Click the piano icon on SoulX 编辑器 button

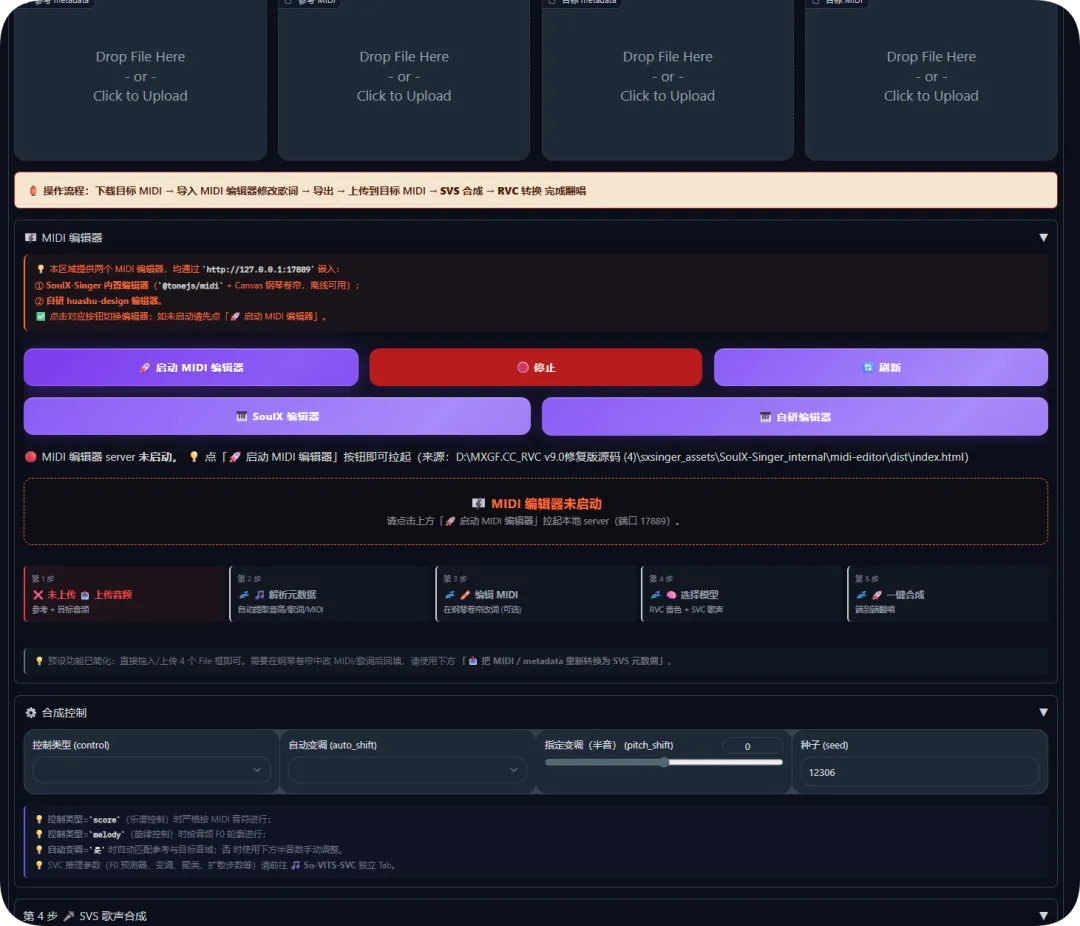(241, 417)
